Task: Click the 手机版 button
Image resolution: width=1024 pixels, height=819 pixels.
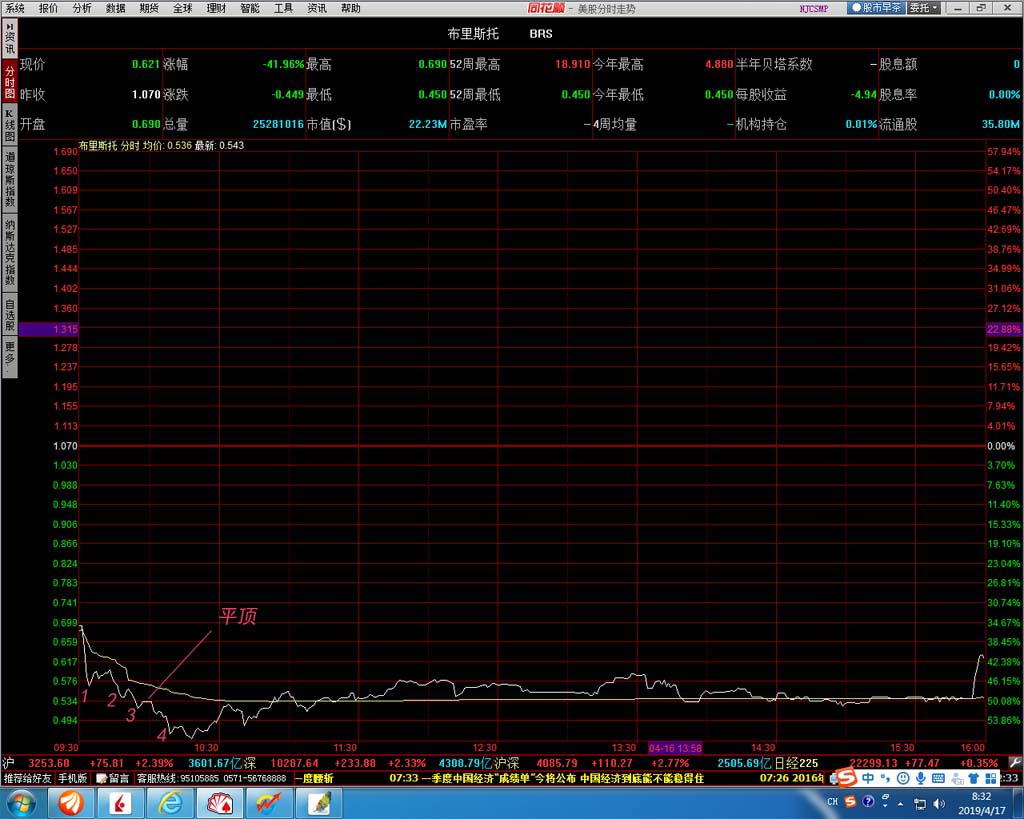Action: coord(72,778)
